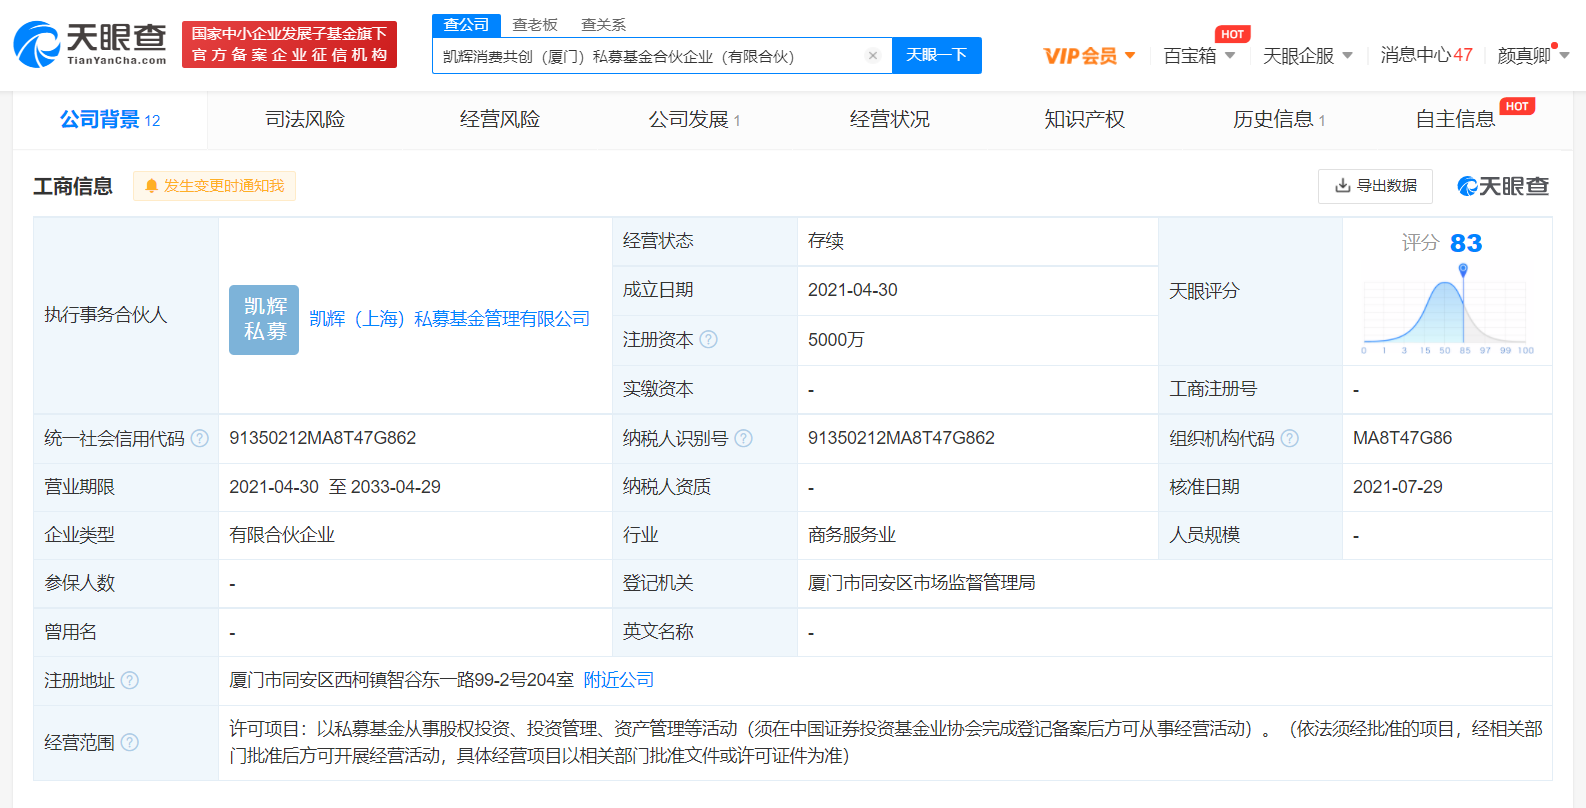Open the 百宝箱 dropdown menu
Viewport: 1586px width, 808px height.
(1199, 56)
